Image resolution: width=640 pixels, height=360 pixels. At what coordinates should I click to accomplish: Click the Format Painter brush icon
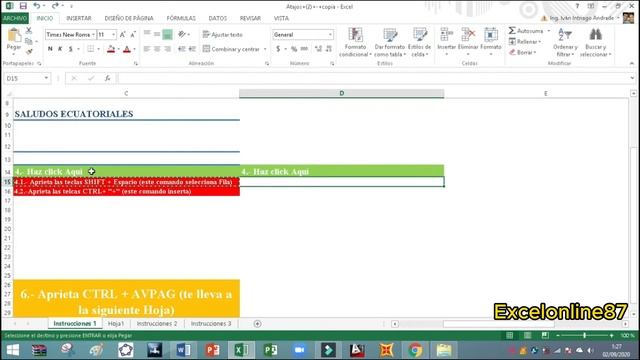pyautogui.click(x=29, y=52)
